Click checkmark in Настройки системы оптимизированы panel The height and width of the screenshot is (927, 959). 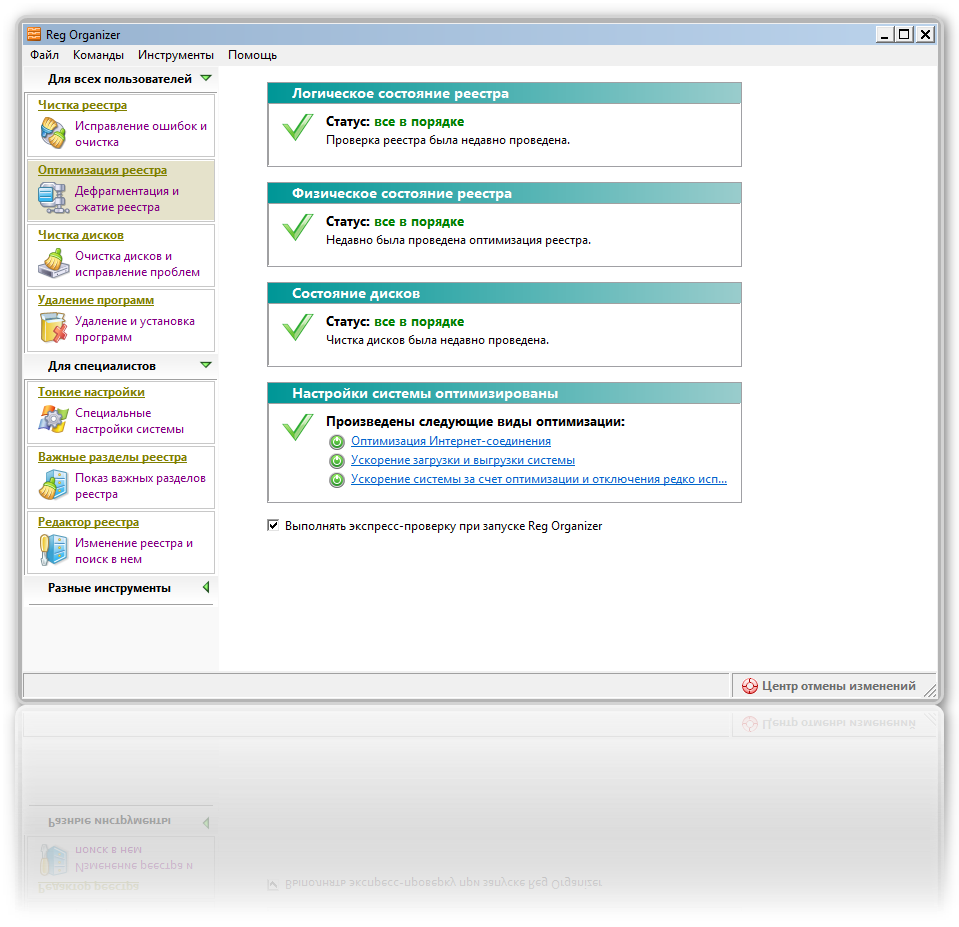click(x=298, y=427)
